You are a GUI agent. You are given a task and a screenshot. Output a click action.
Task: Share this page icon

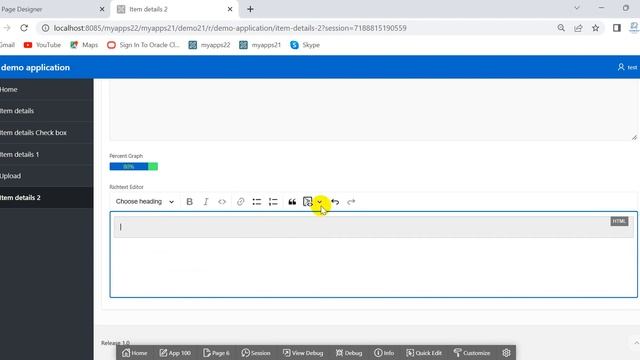pyautogui.click(x=578, y=28)
